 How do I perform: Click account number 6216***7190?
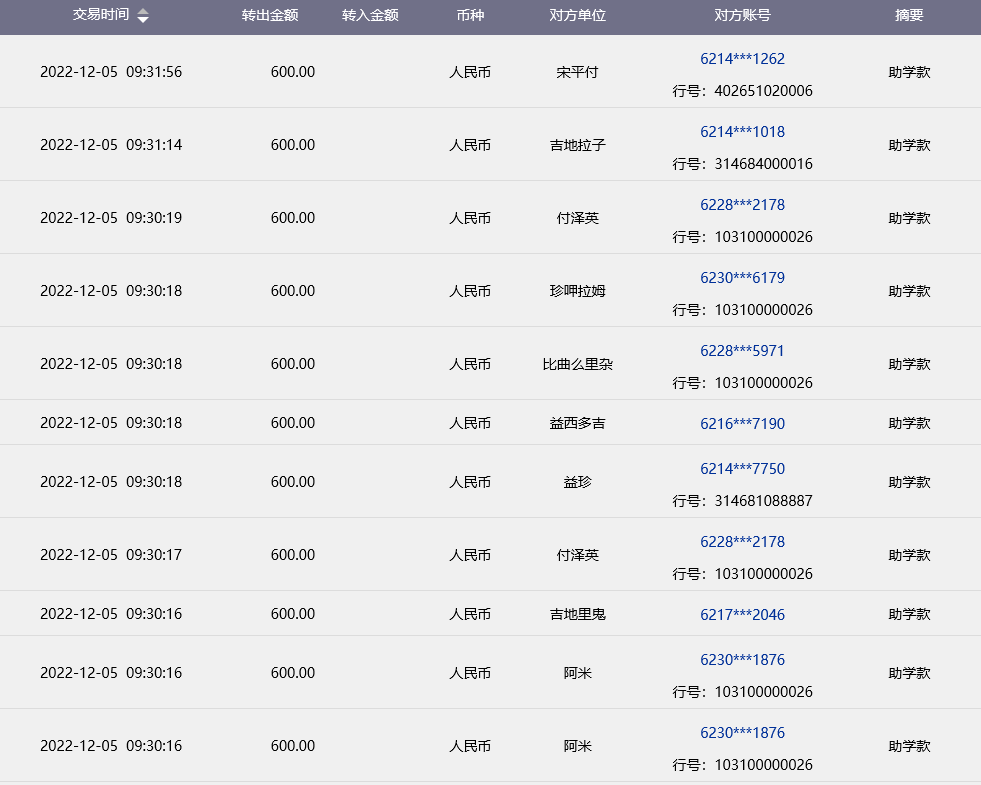[742, 424]
